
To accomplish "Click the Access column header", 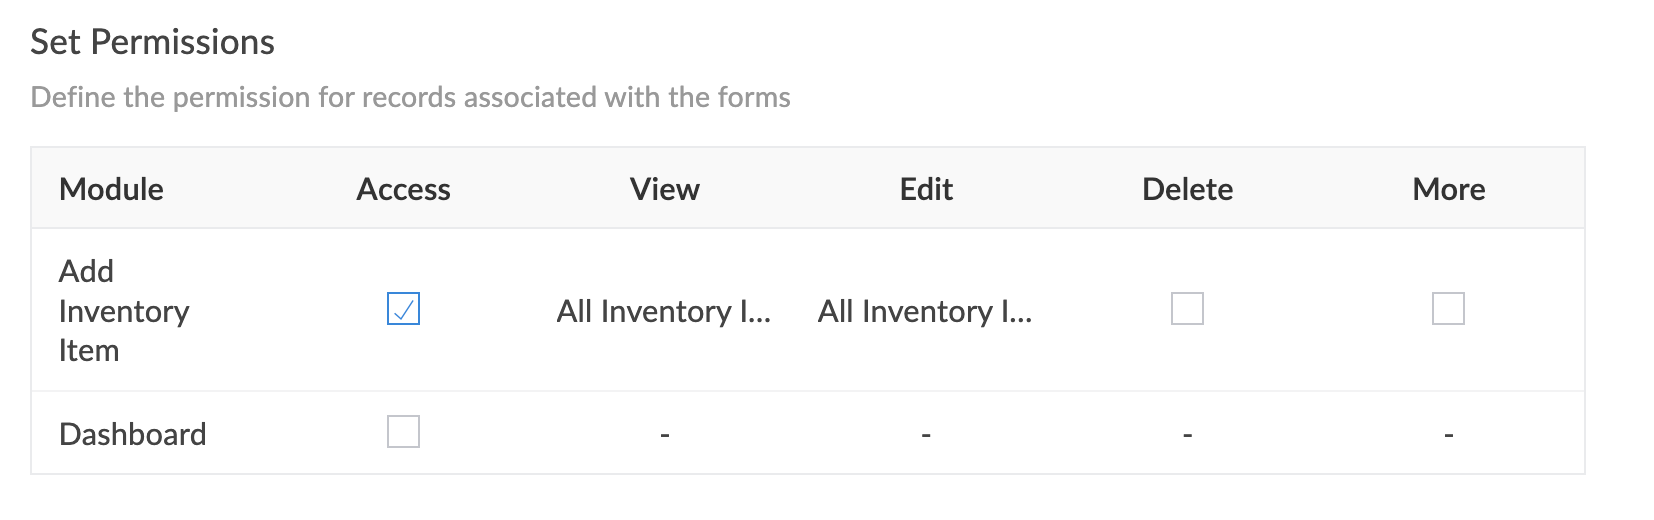I will pos(403,189).
